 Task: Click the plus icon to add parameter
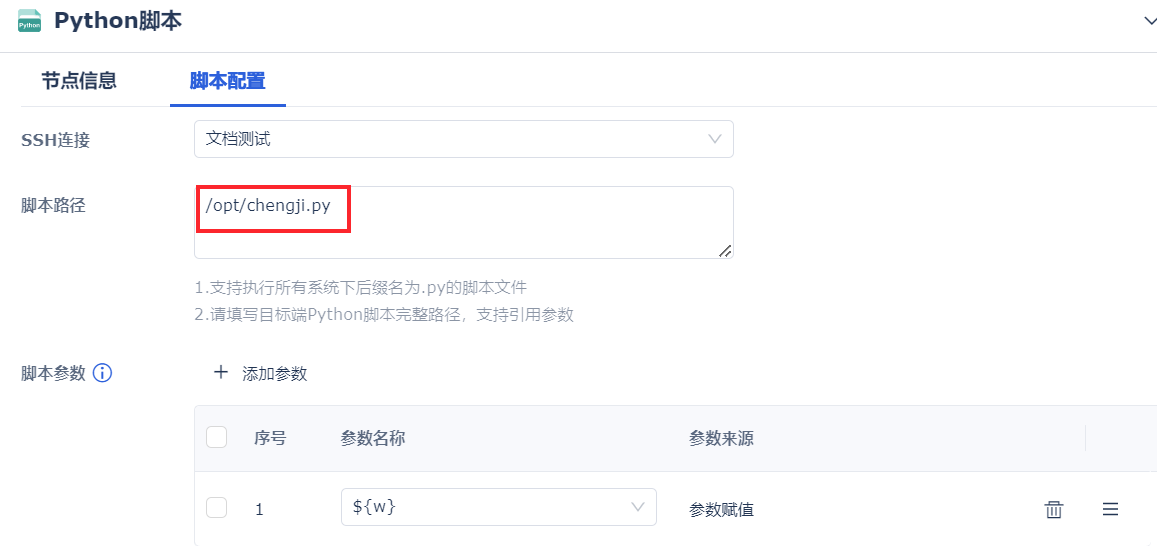click(221, 373)
